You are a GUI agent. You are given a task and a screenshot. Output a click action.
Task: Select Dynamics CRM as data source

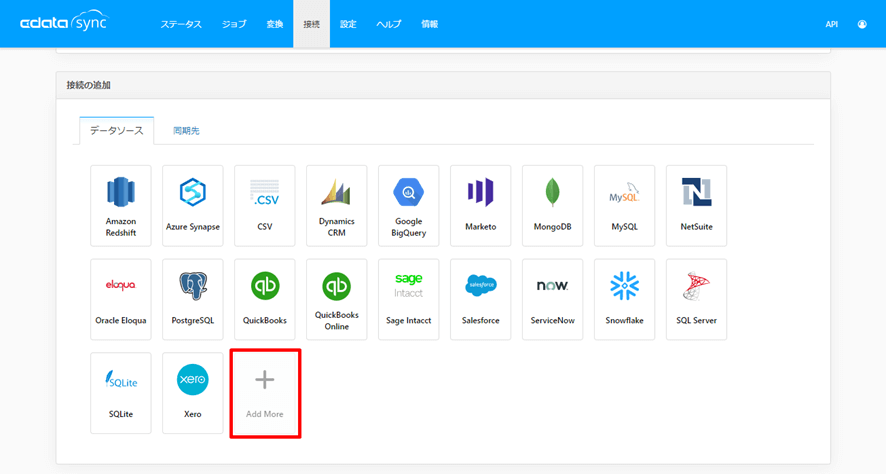pyautogui.click(x=337, y=206)
